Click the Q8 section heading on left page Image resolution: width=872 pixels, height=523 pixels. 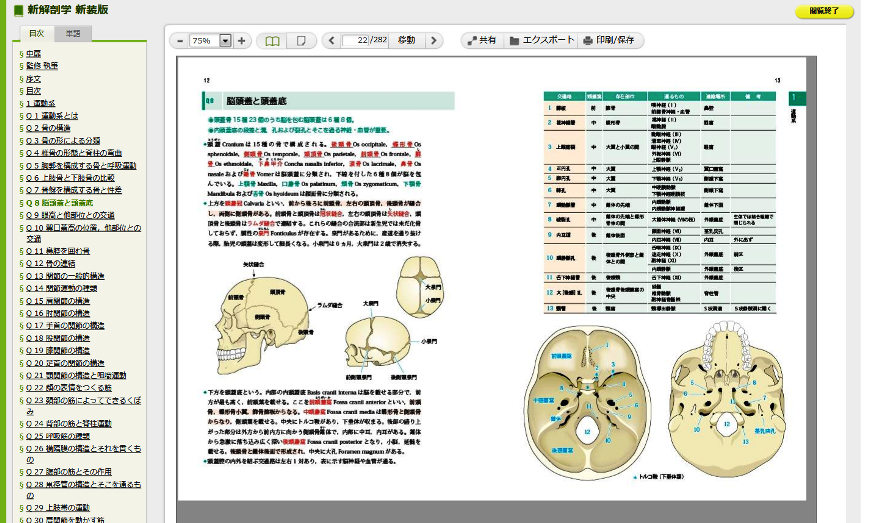tap(328, 101)
